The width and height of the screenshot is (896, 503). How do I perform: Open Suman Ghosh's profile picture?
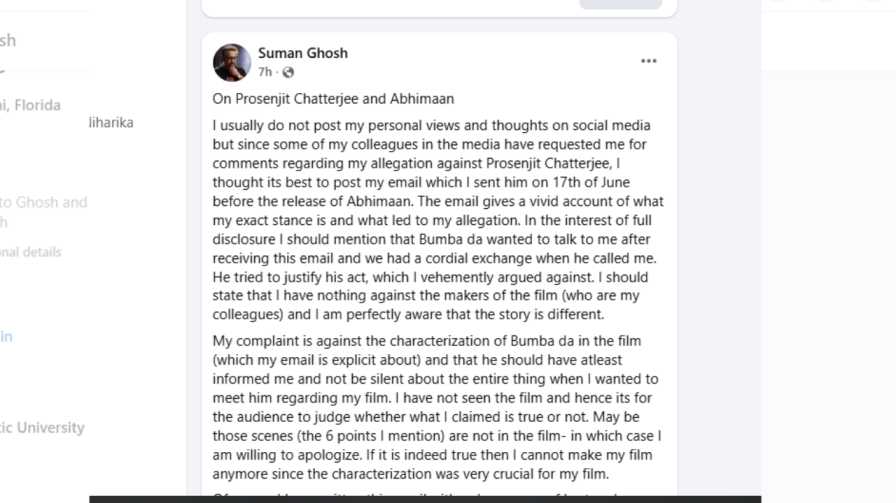(x=231, y=62)
